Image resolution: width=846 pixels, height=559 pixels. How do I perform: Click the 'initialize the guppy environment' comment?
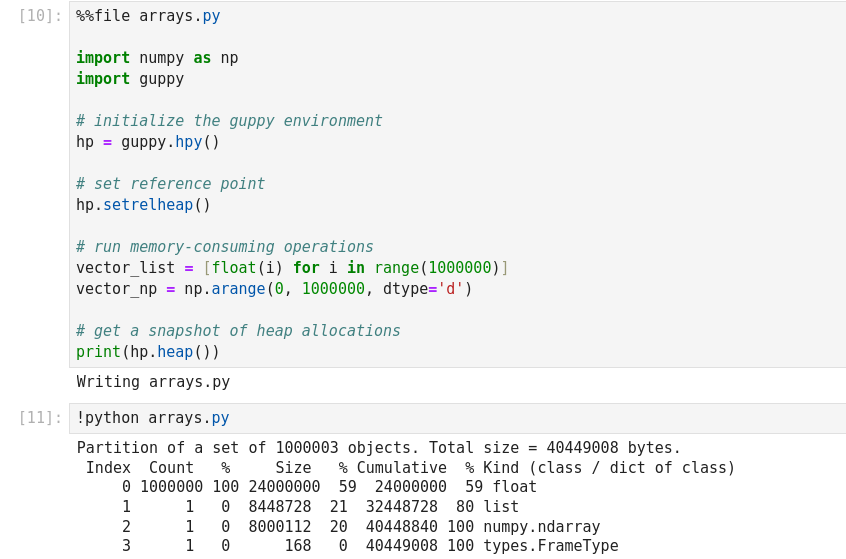229,121
